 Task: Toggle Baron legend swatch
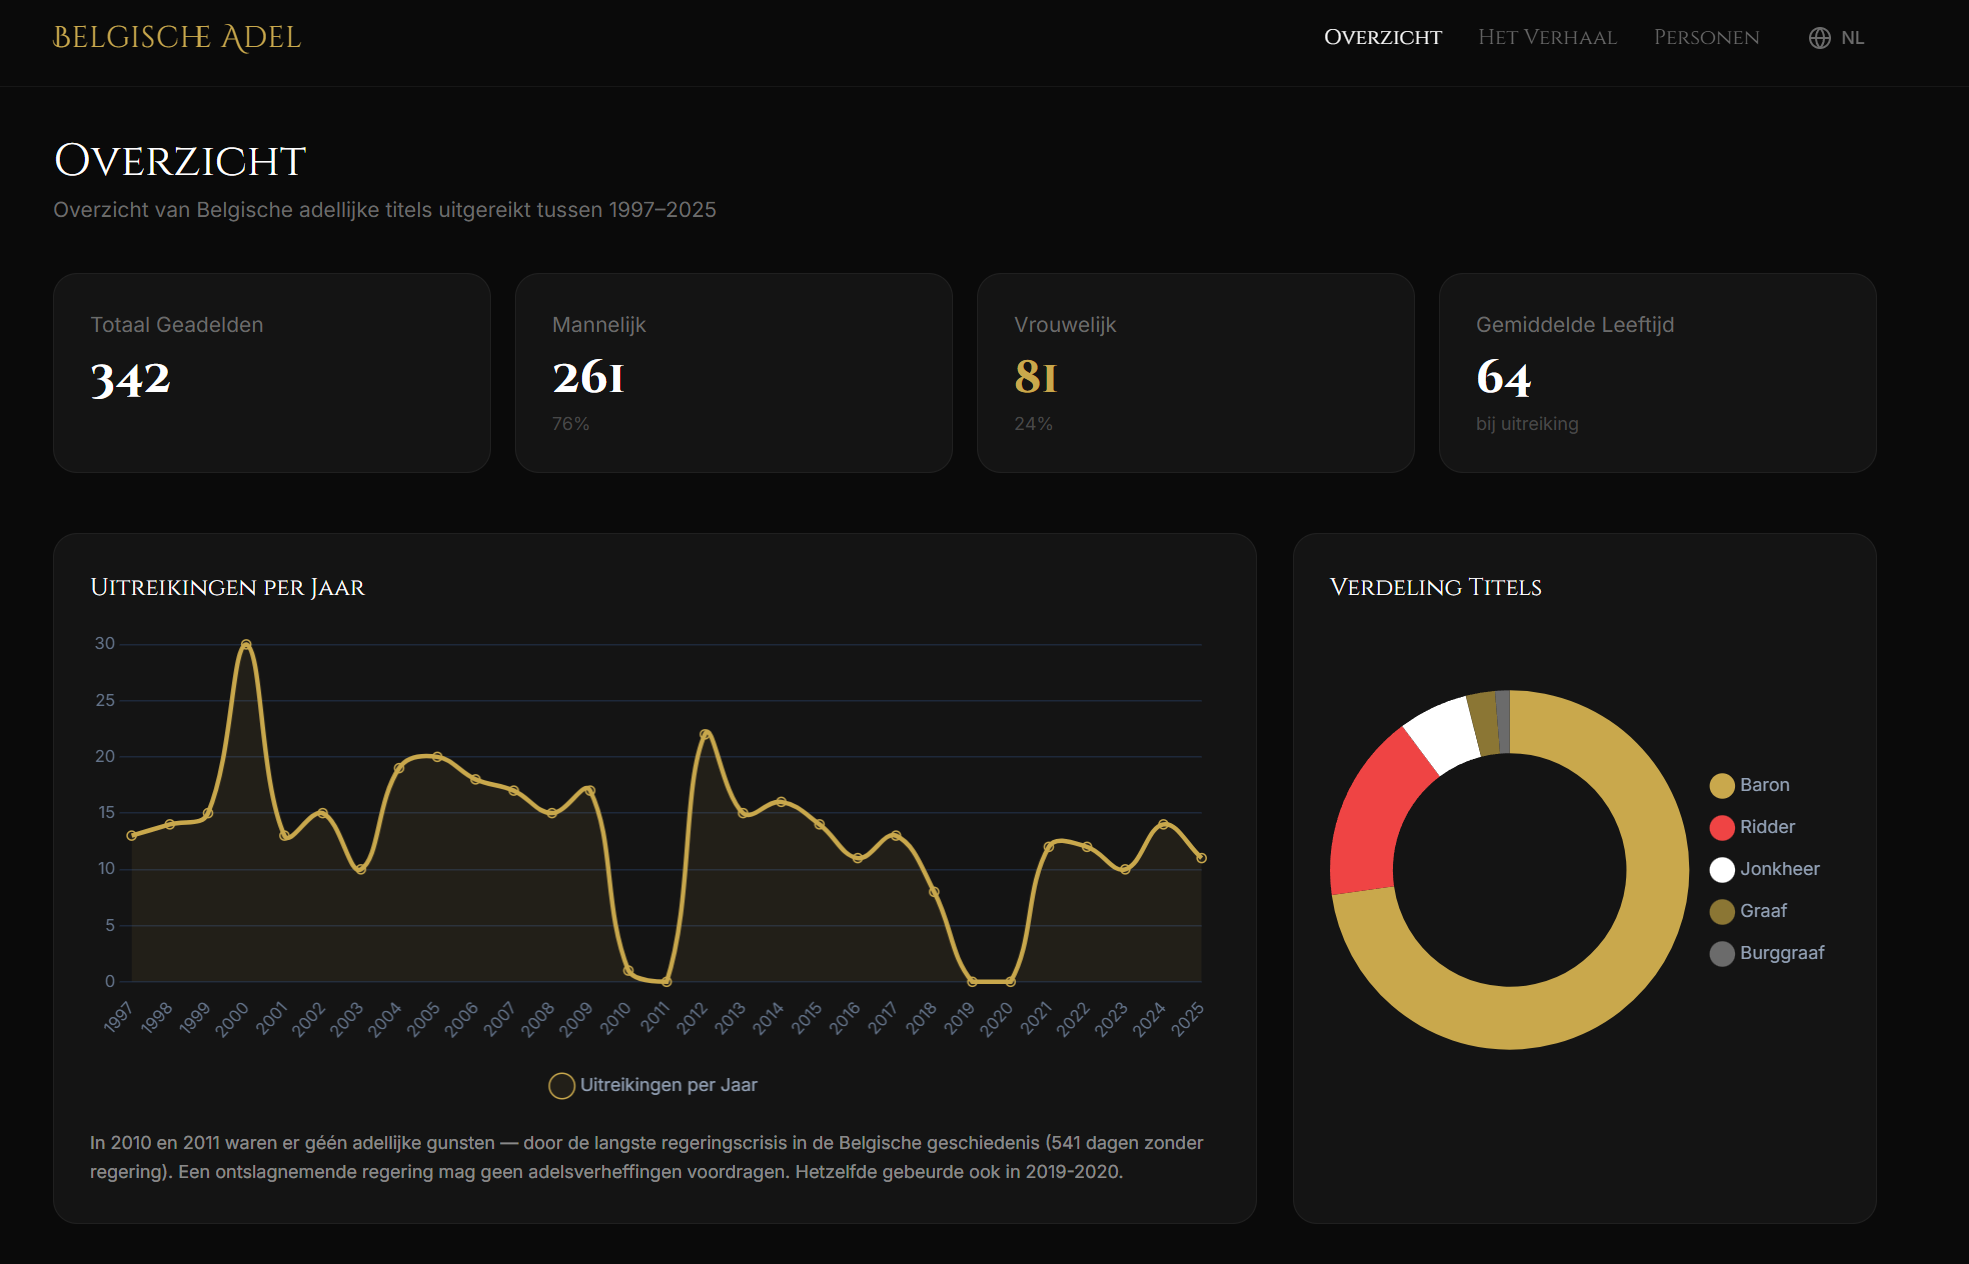(x=1721, y=786)
